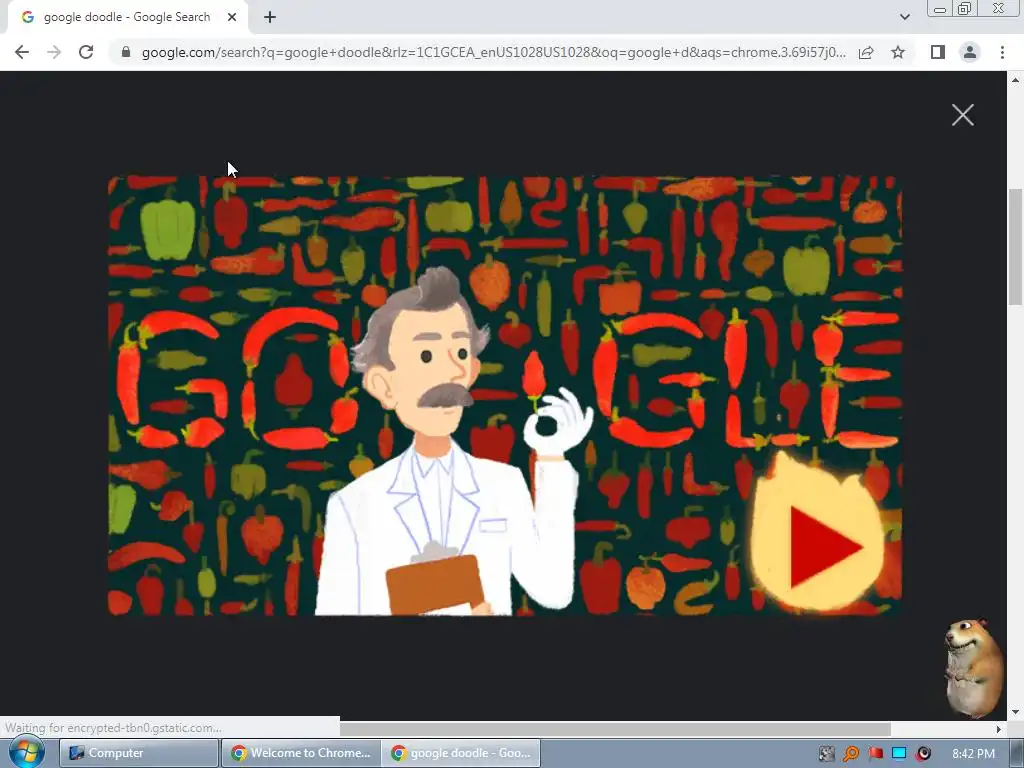The width and height of the screenshot is (1024, 768).
Task: Click the scroll down arrow
Action: 1015,712
